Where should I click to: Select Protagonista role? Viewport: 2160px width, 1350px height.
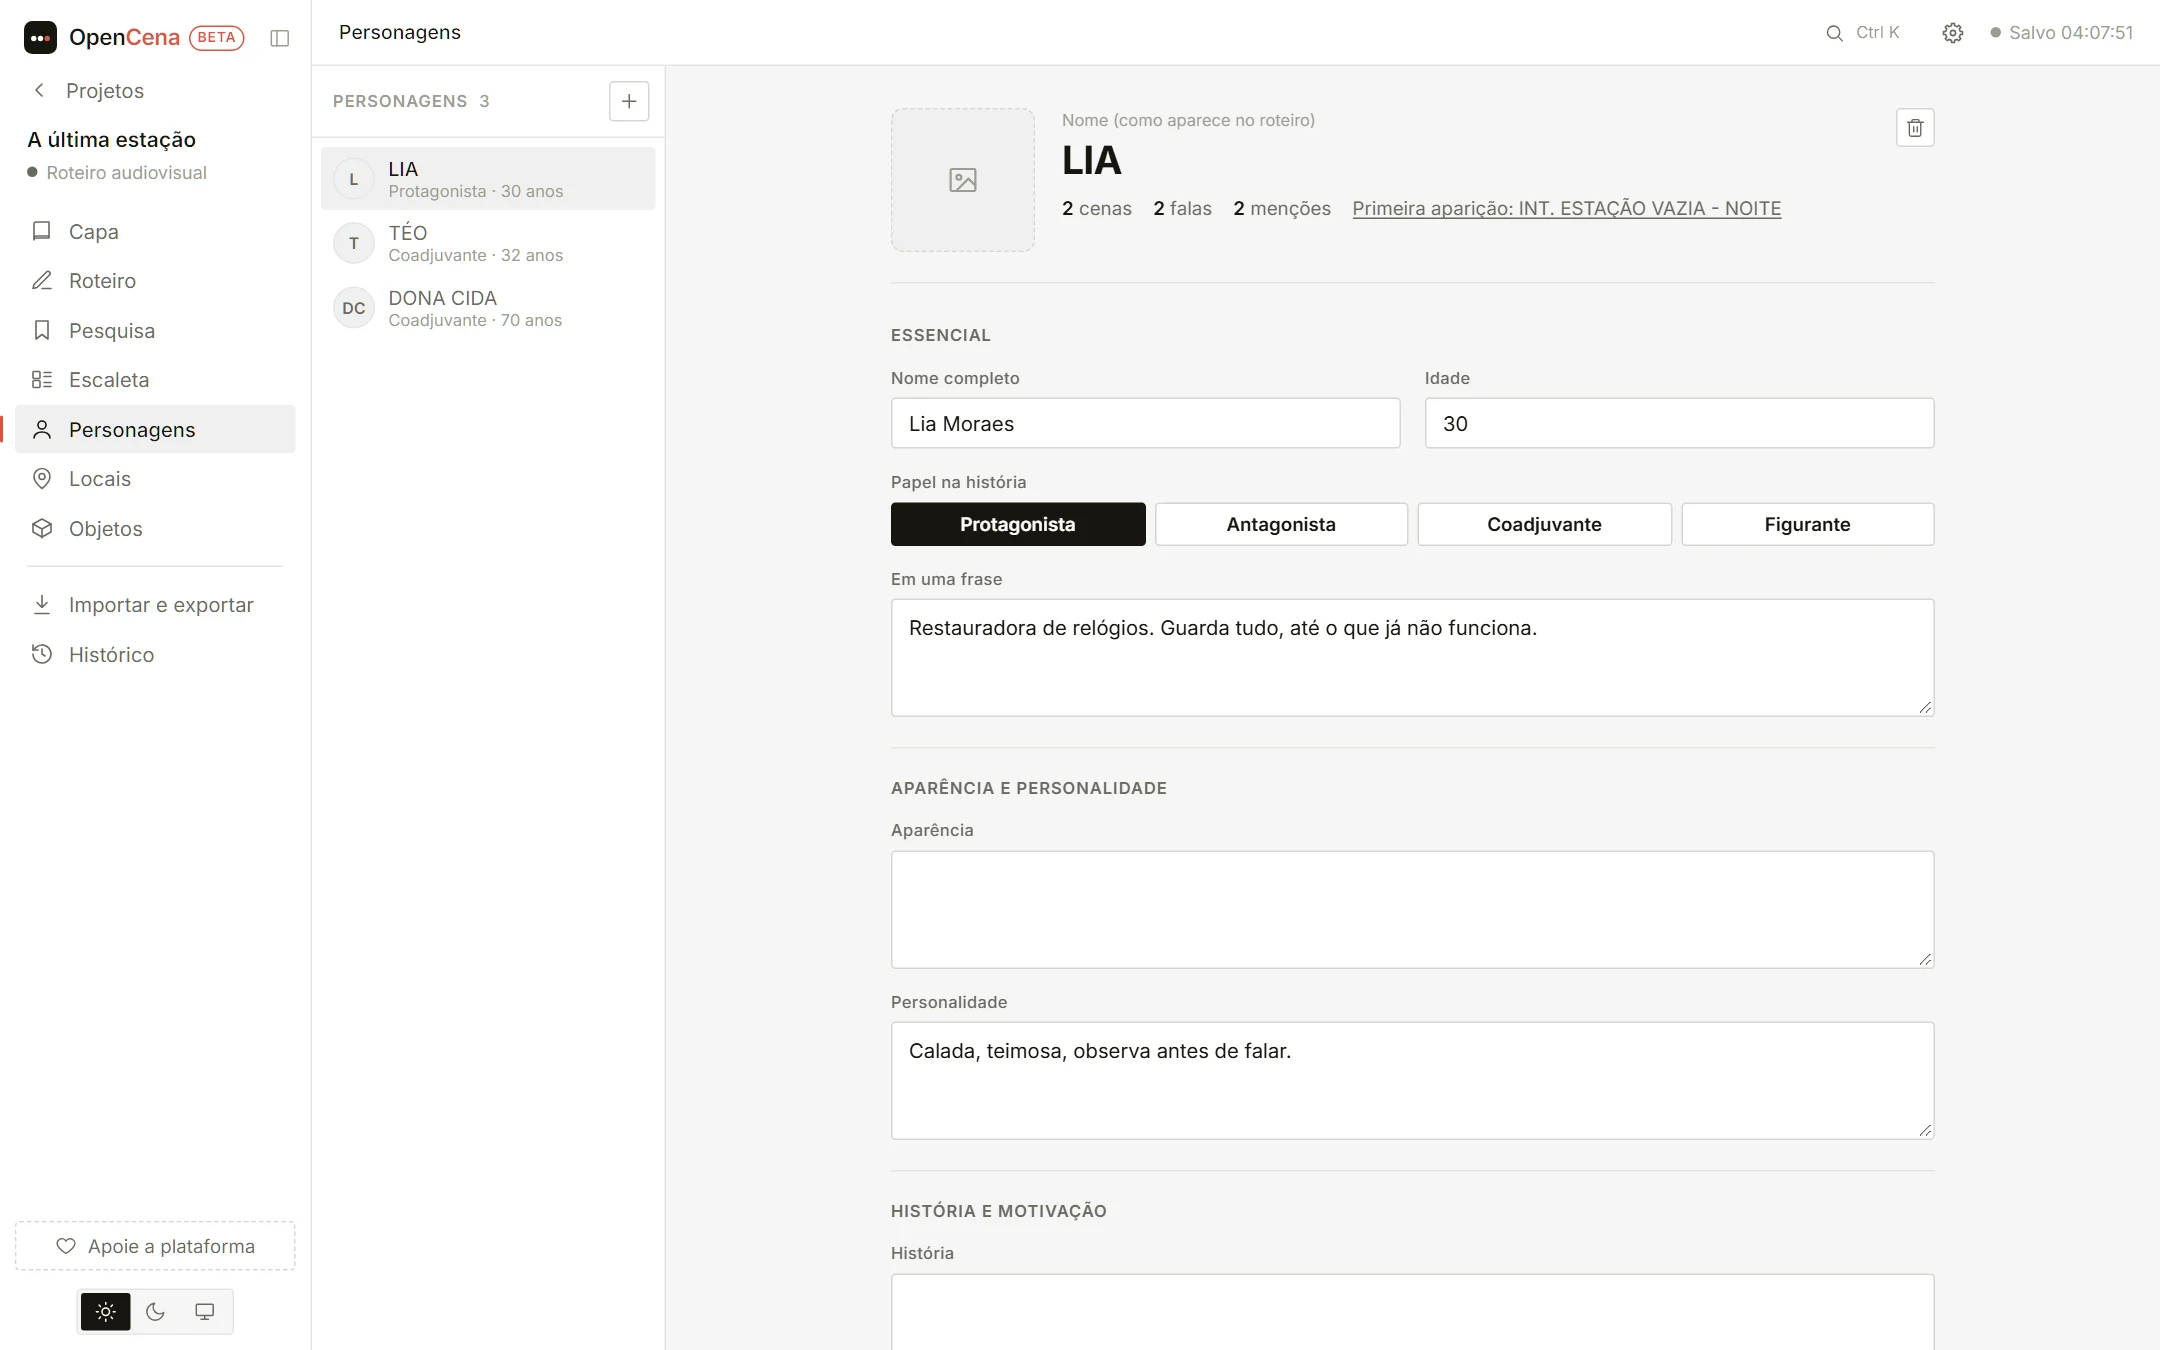1018,525
